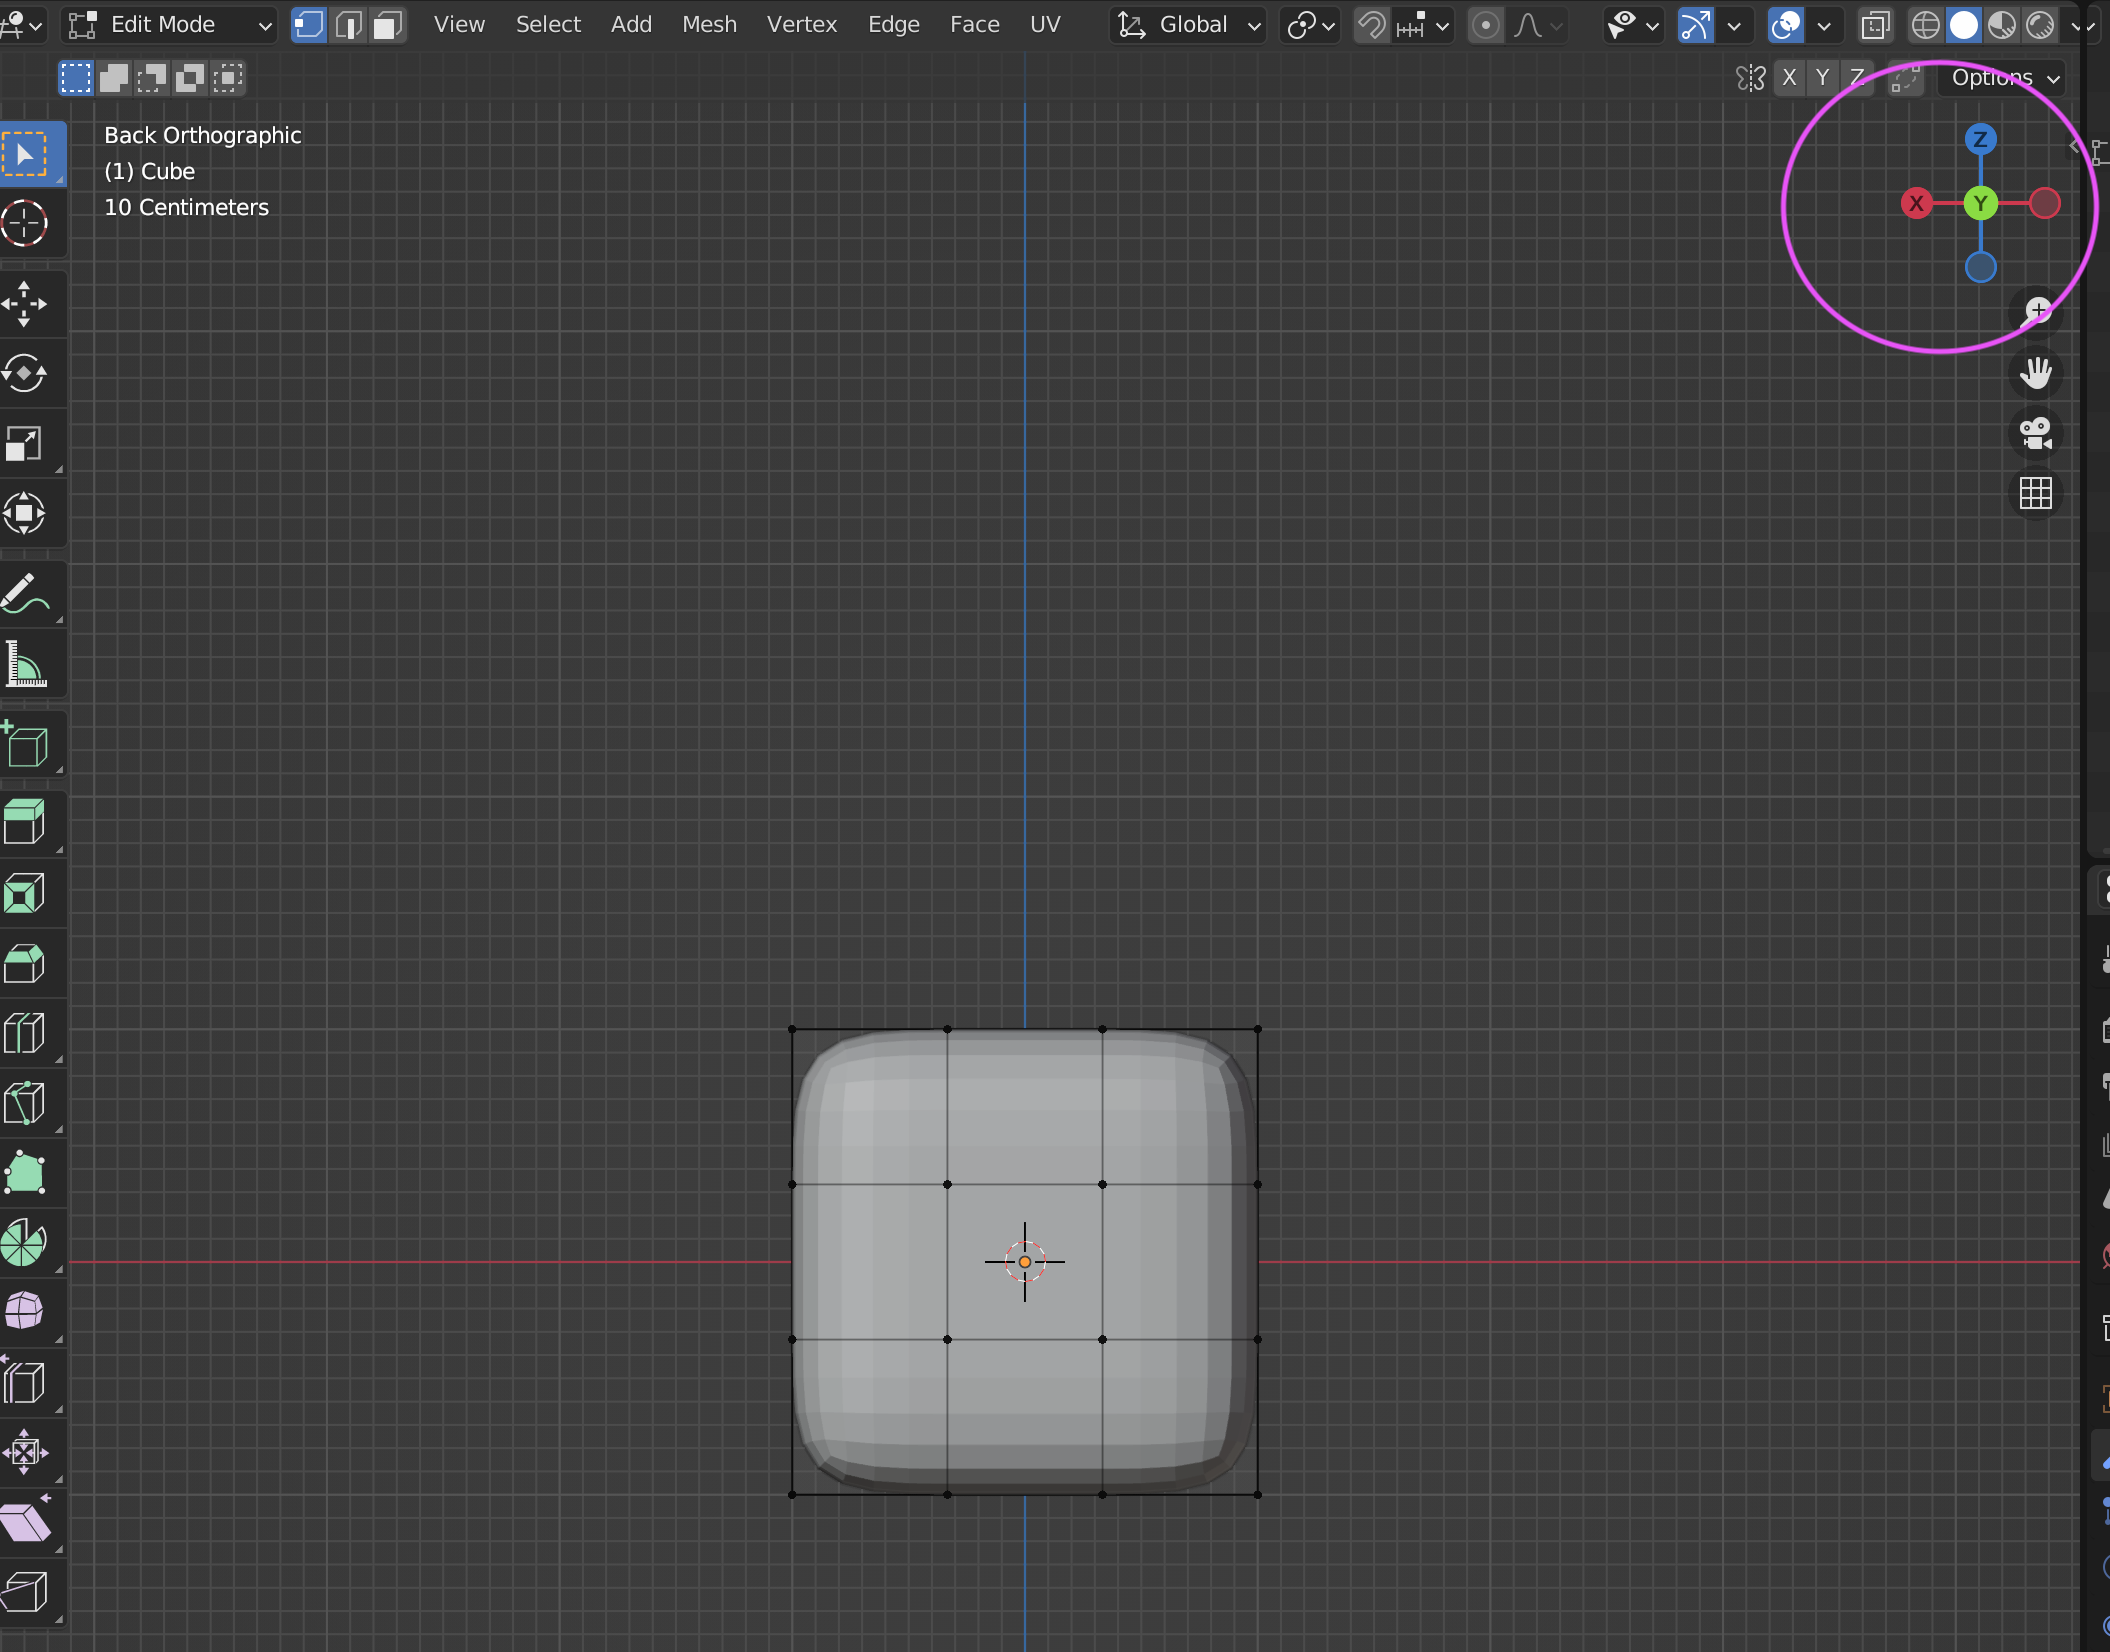Toggle Y axis mirror
This screenshot has width=2110, height=1652.
coord(1822,78)
